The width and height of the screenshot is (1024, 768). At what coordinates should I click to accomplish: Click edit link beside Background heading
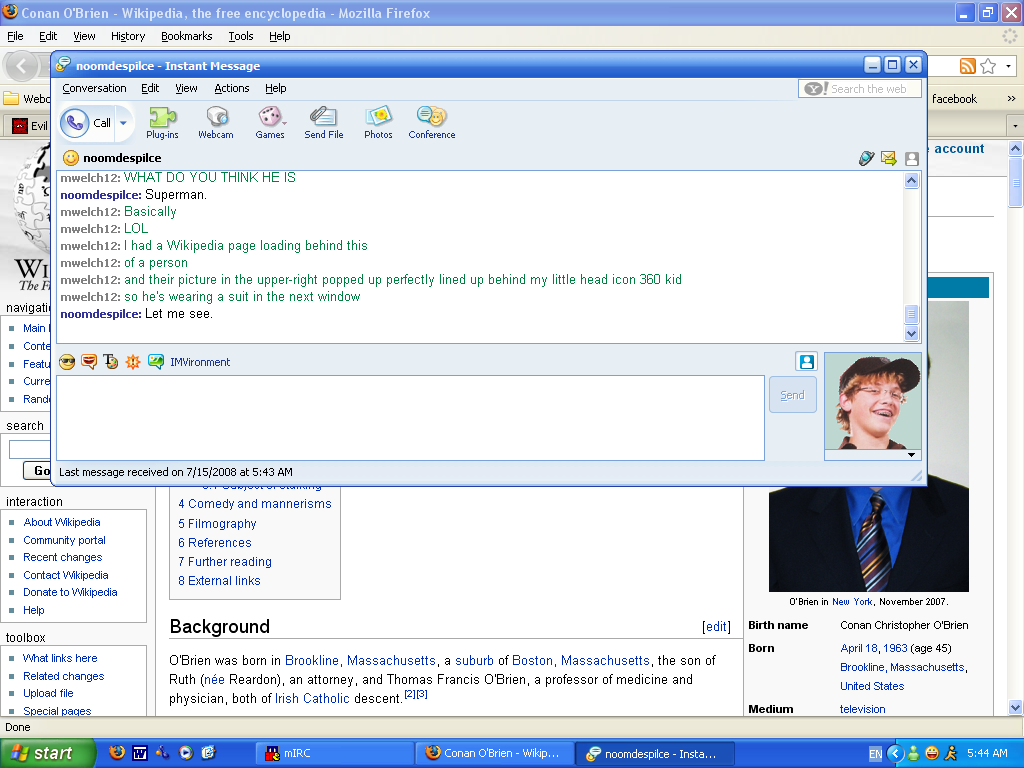coord(716,626)
